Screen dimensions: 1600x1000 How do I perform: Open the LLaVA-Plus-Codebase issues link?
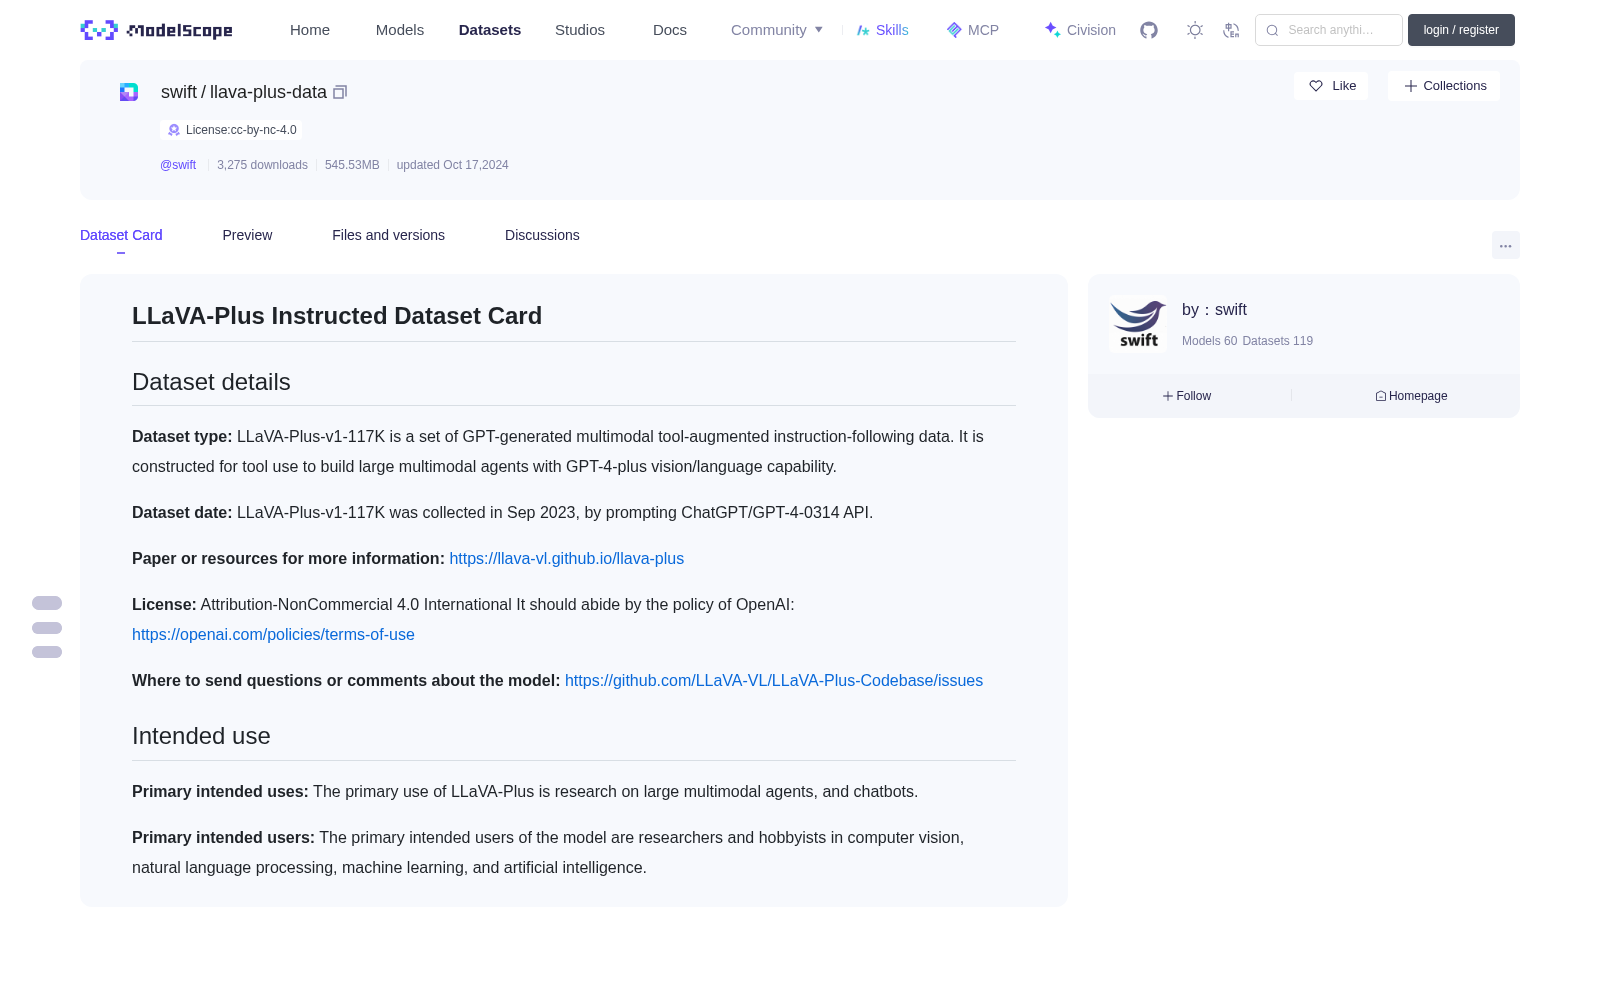774,681
